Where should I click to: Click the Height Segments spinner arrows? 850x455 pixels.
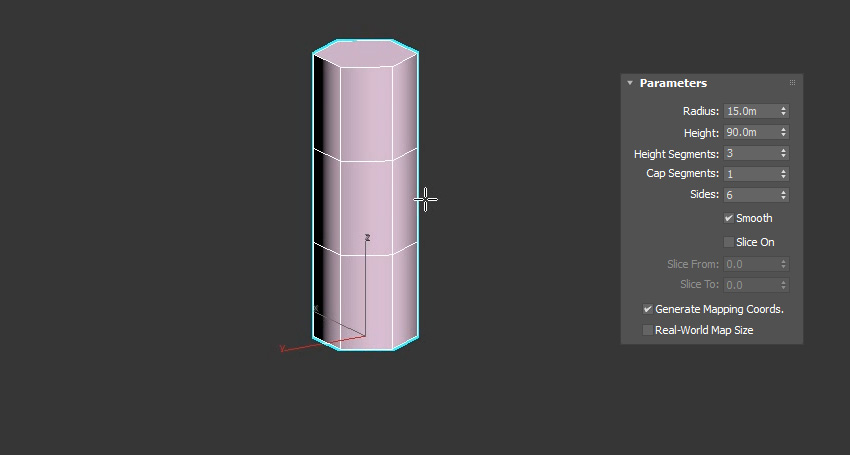click(x=783, y=153)
